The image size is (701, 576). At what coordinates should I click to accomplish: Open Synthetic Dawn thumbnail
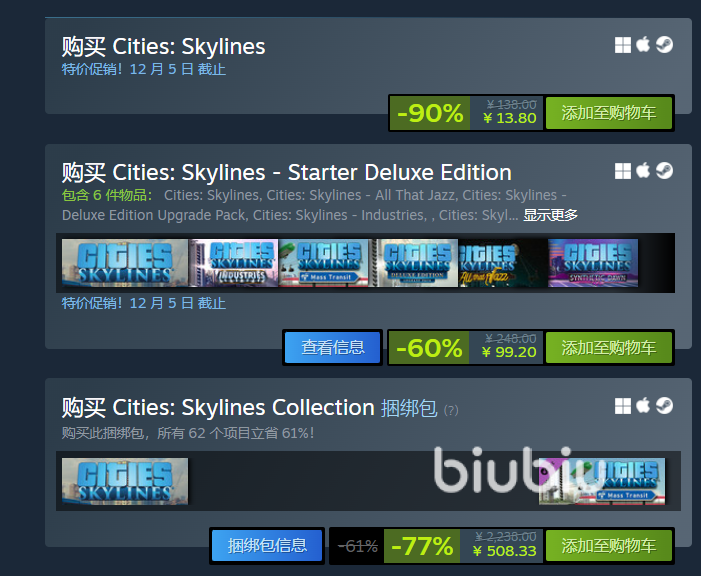click(x=593, y=263)
